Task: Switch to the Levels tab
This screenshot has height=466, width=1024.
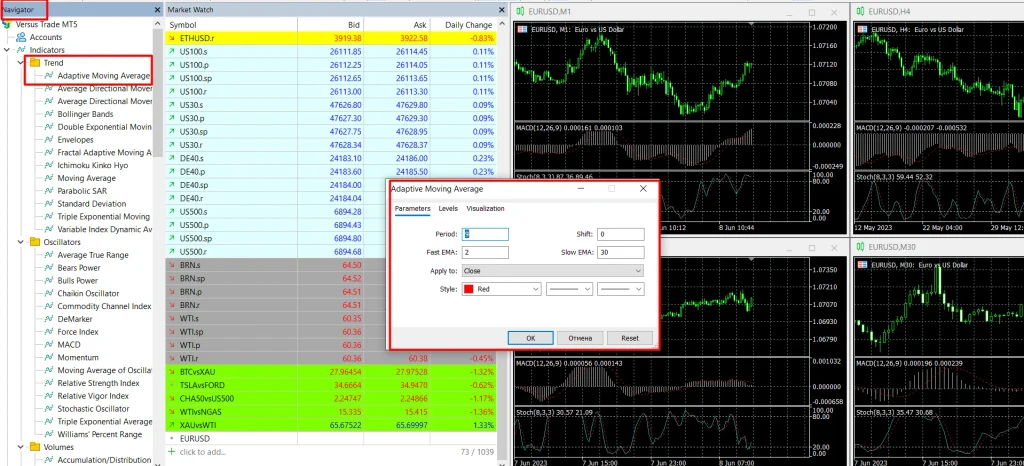Action: tap(448, 209)
